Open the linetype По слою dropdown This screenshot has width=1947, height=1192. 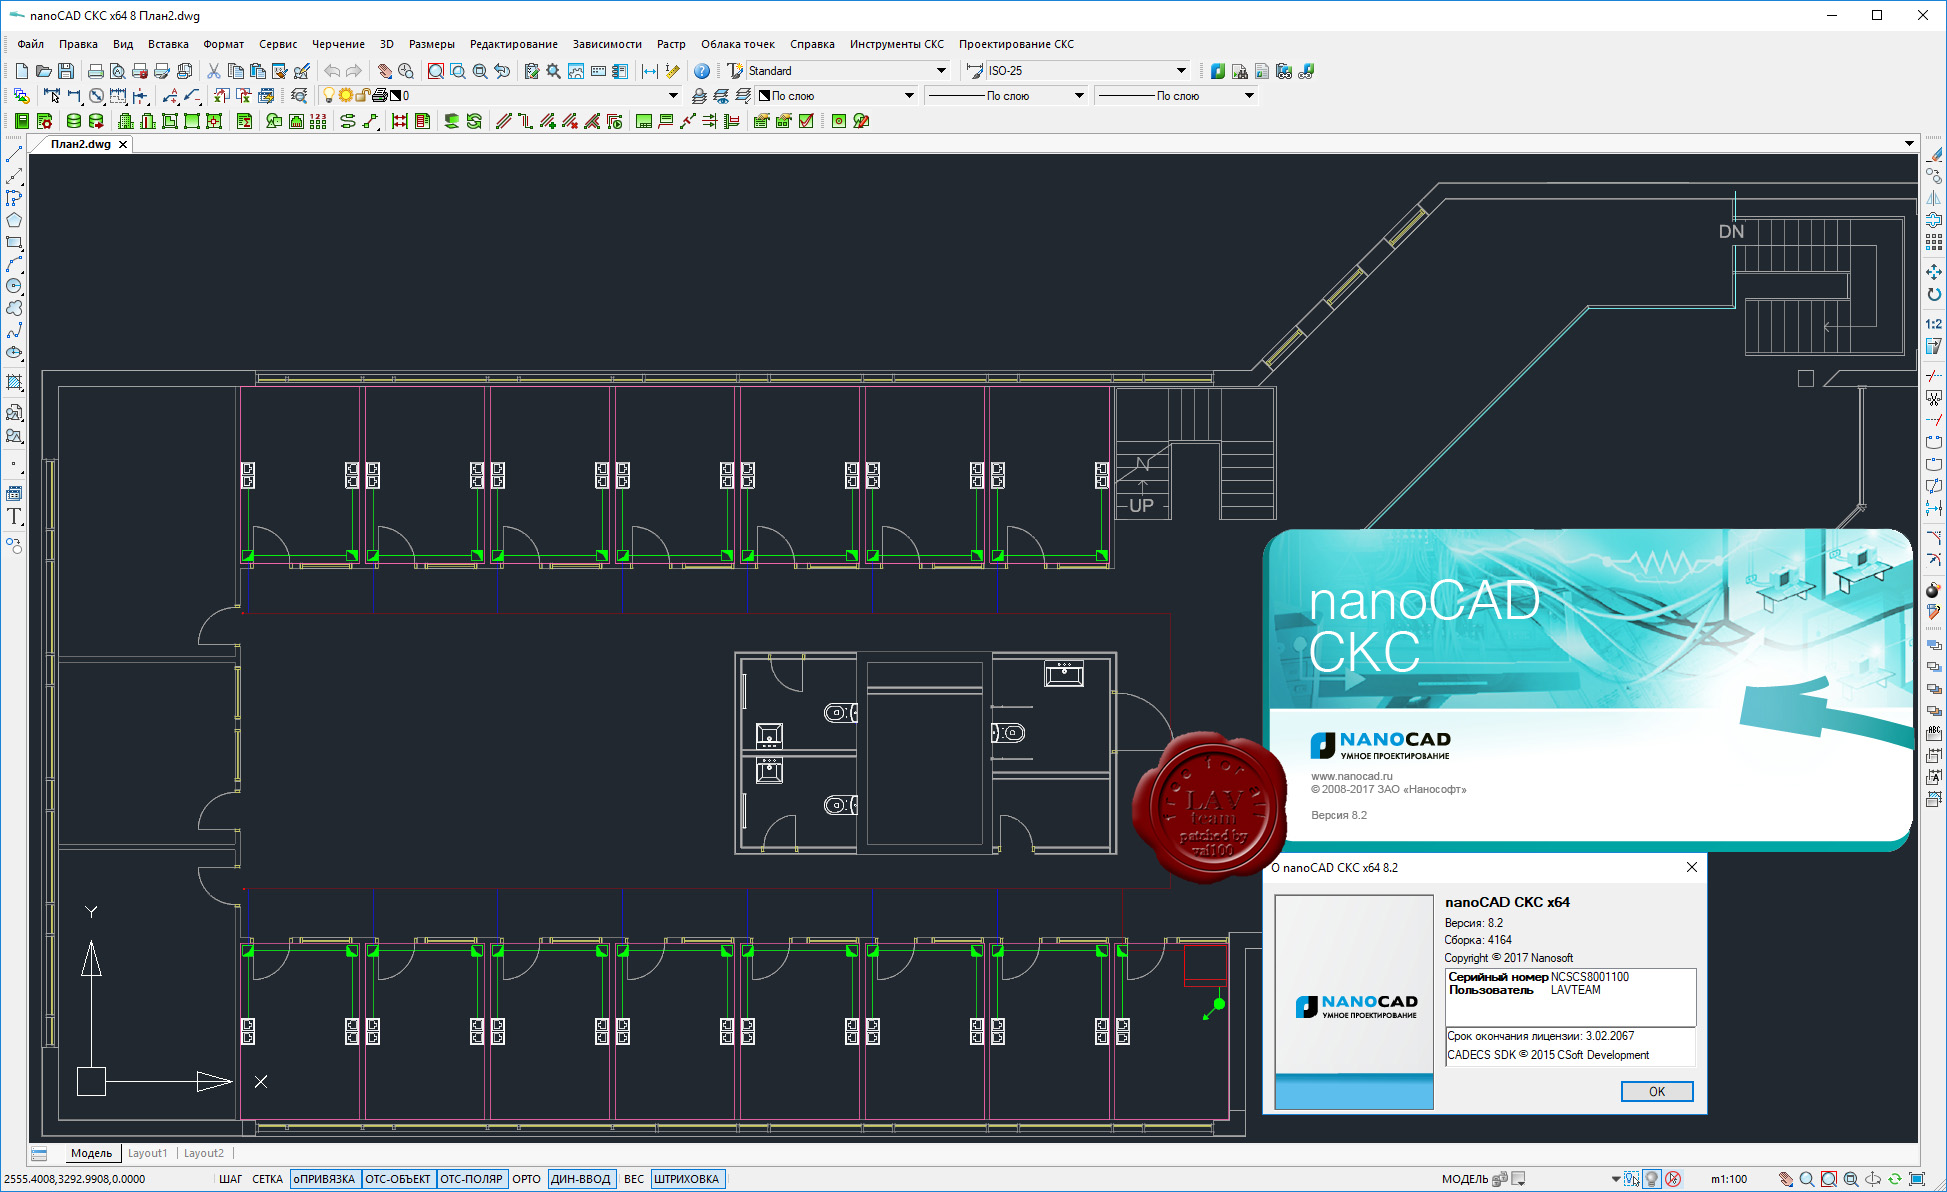pyautogui.click(x=1079, y=96)
